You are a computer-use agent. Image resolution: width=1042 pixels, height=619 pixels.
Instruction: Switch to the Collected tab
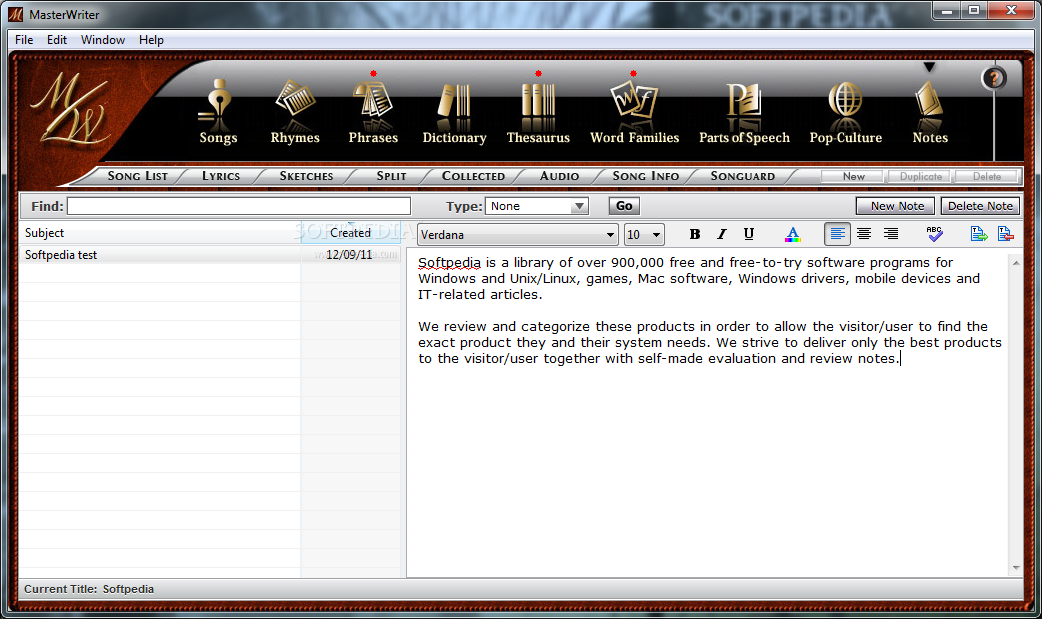(473, 176)
